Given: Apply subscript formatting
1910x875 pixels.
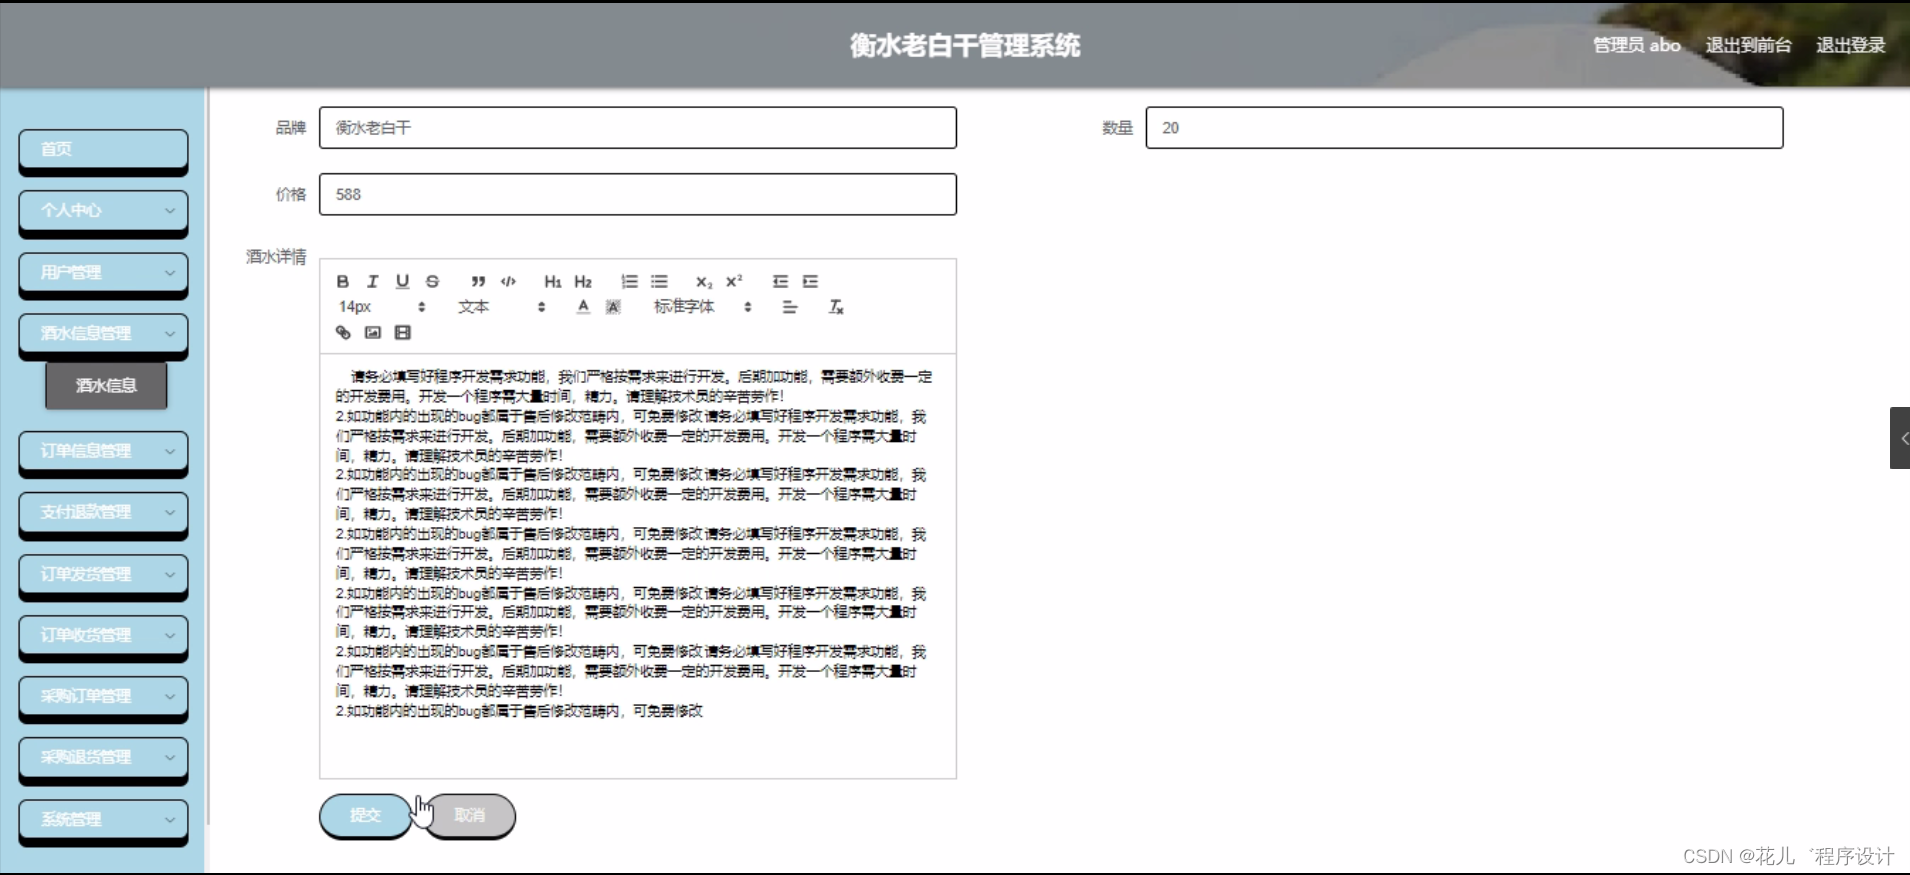Looking at the screenshot, I should point(704,282).
